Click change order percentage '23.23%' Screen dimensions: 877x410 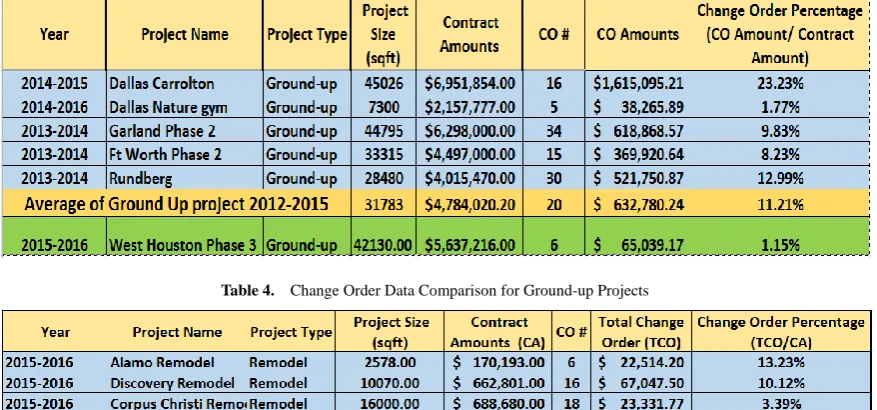click(780, 84)
